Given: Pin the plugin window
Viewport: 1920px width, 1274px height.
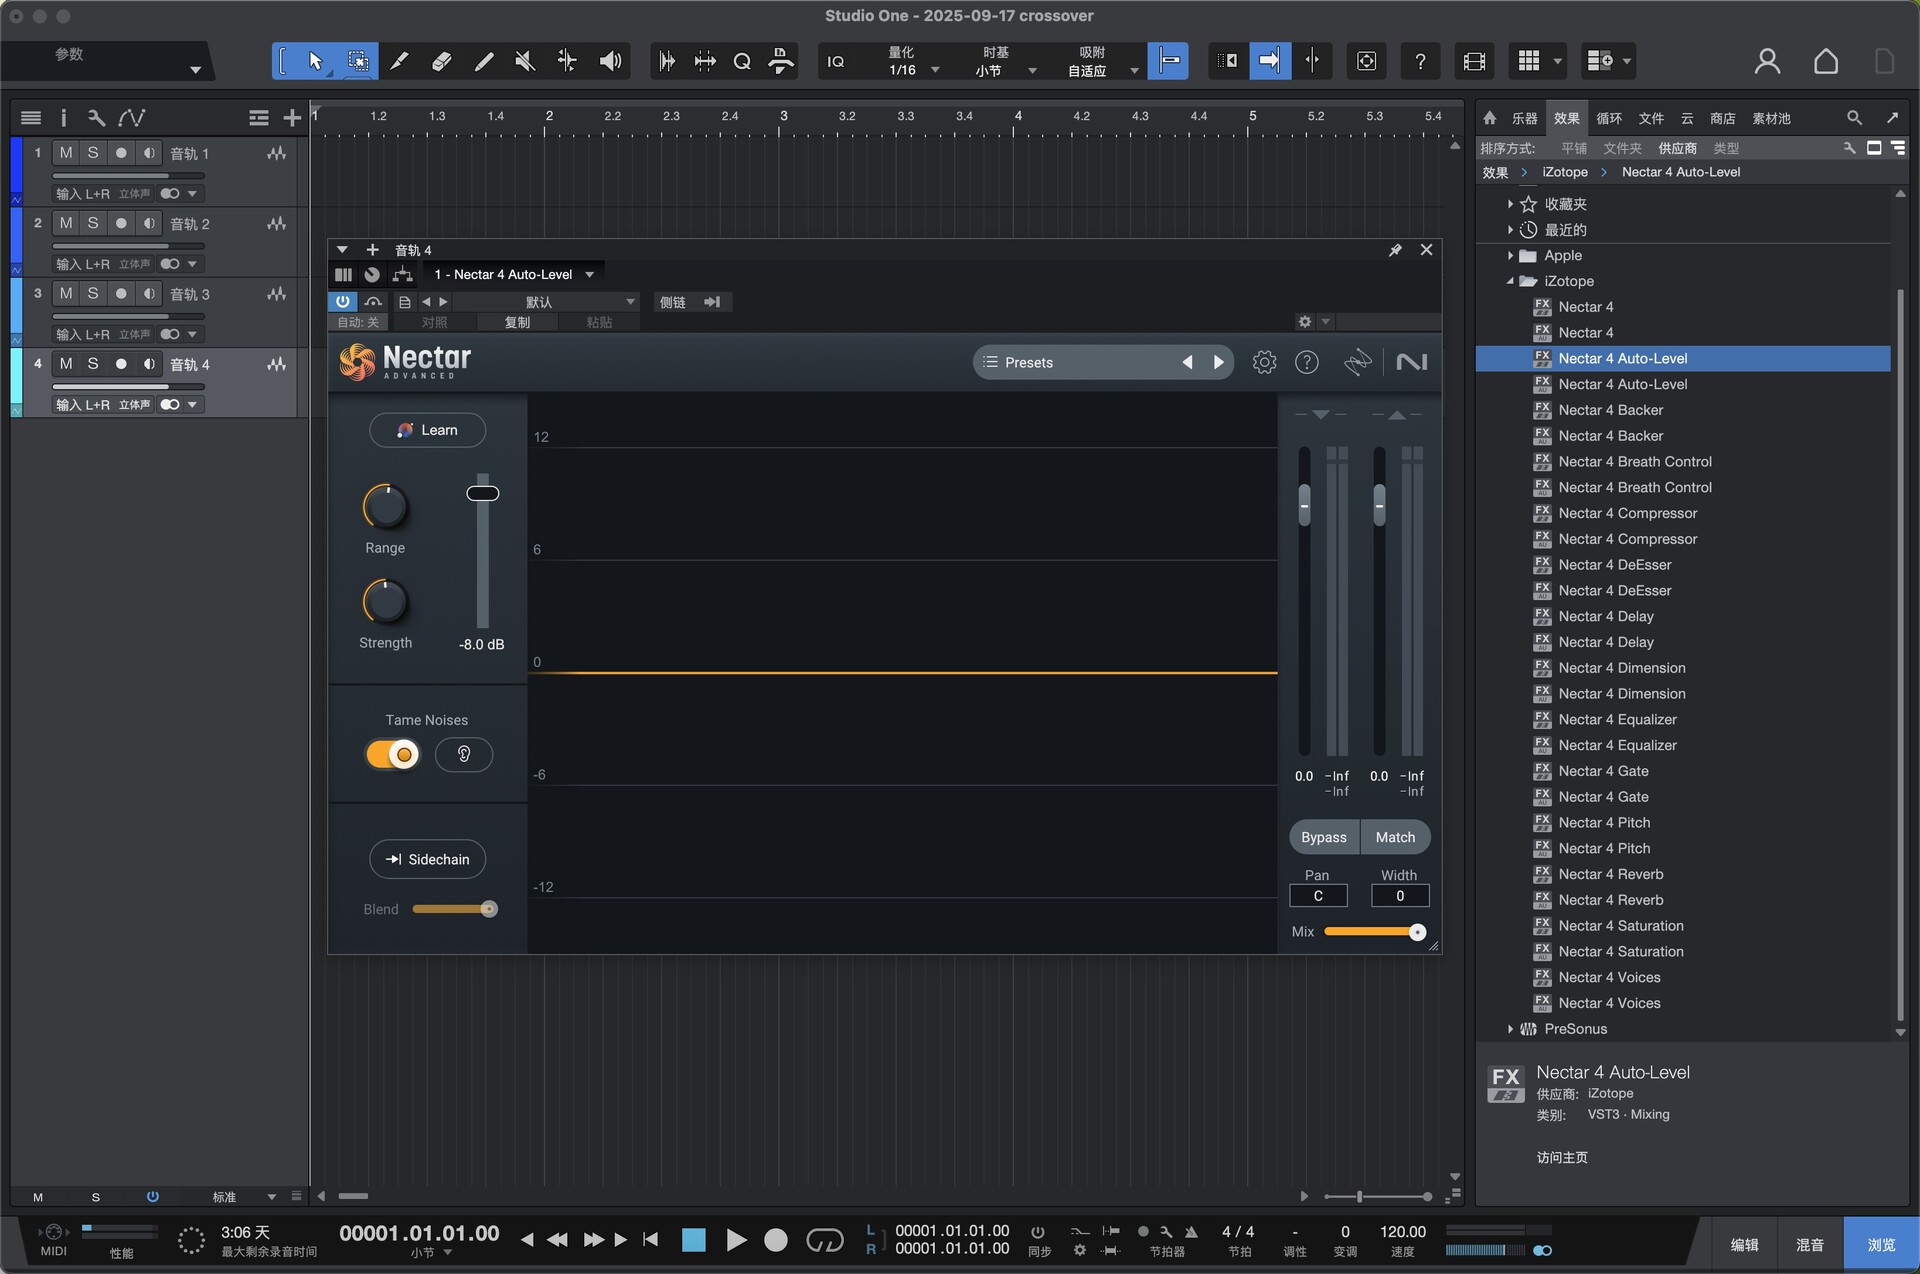Looking at the screenshot, I should tap(1395, 250).
